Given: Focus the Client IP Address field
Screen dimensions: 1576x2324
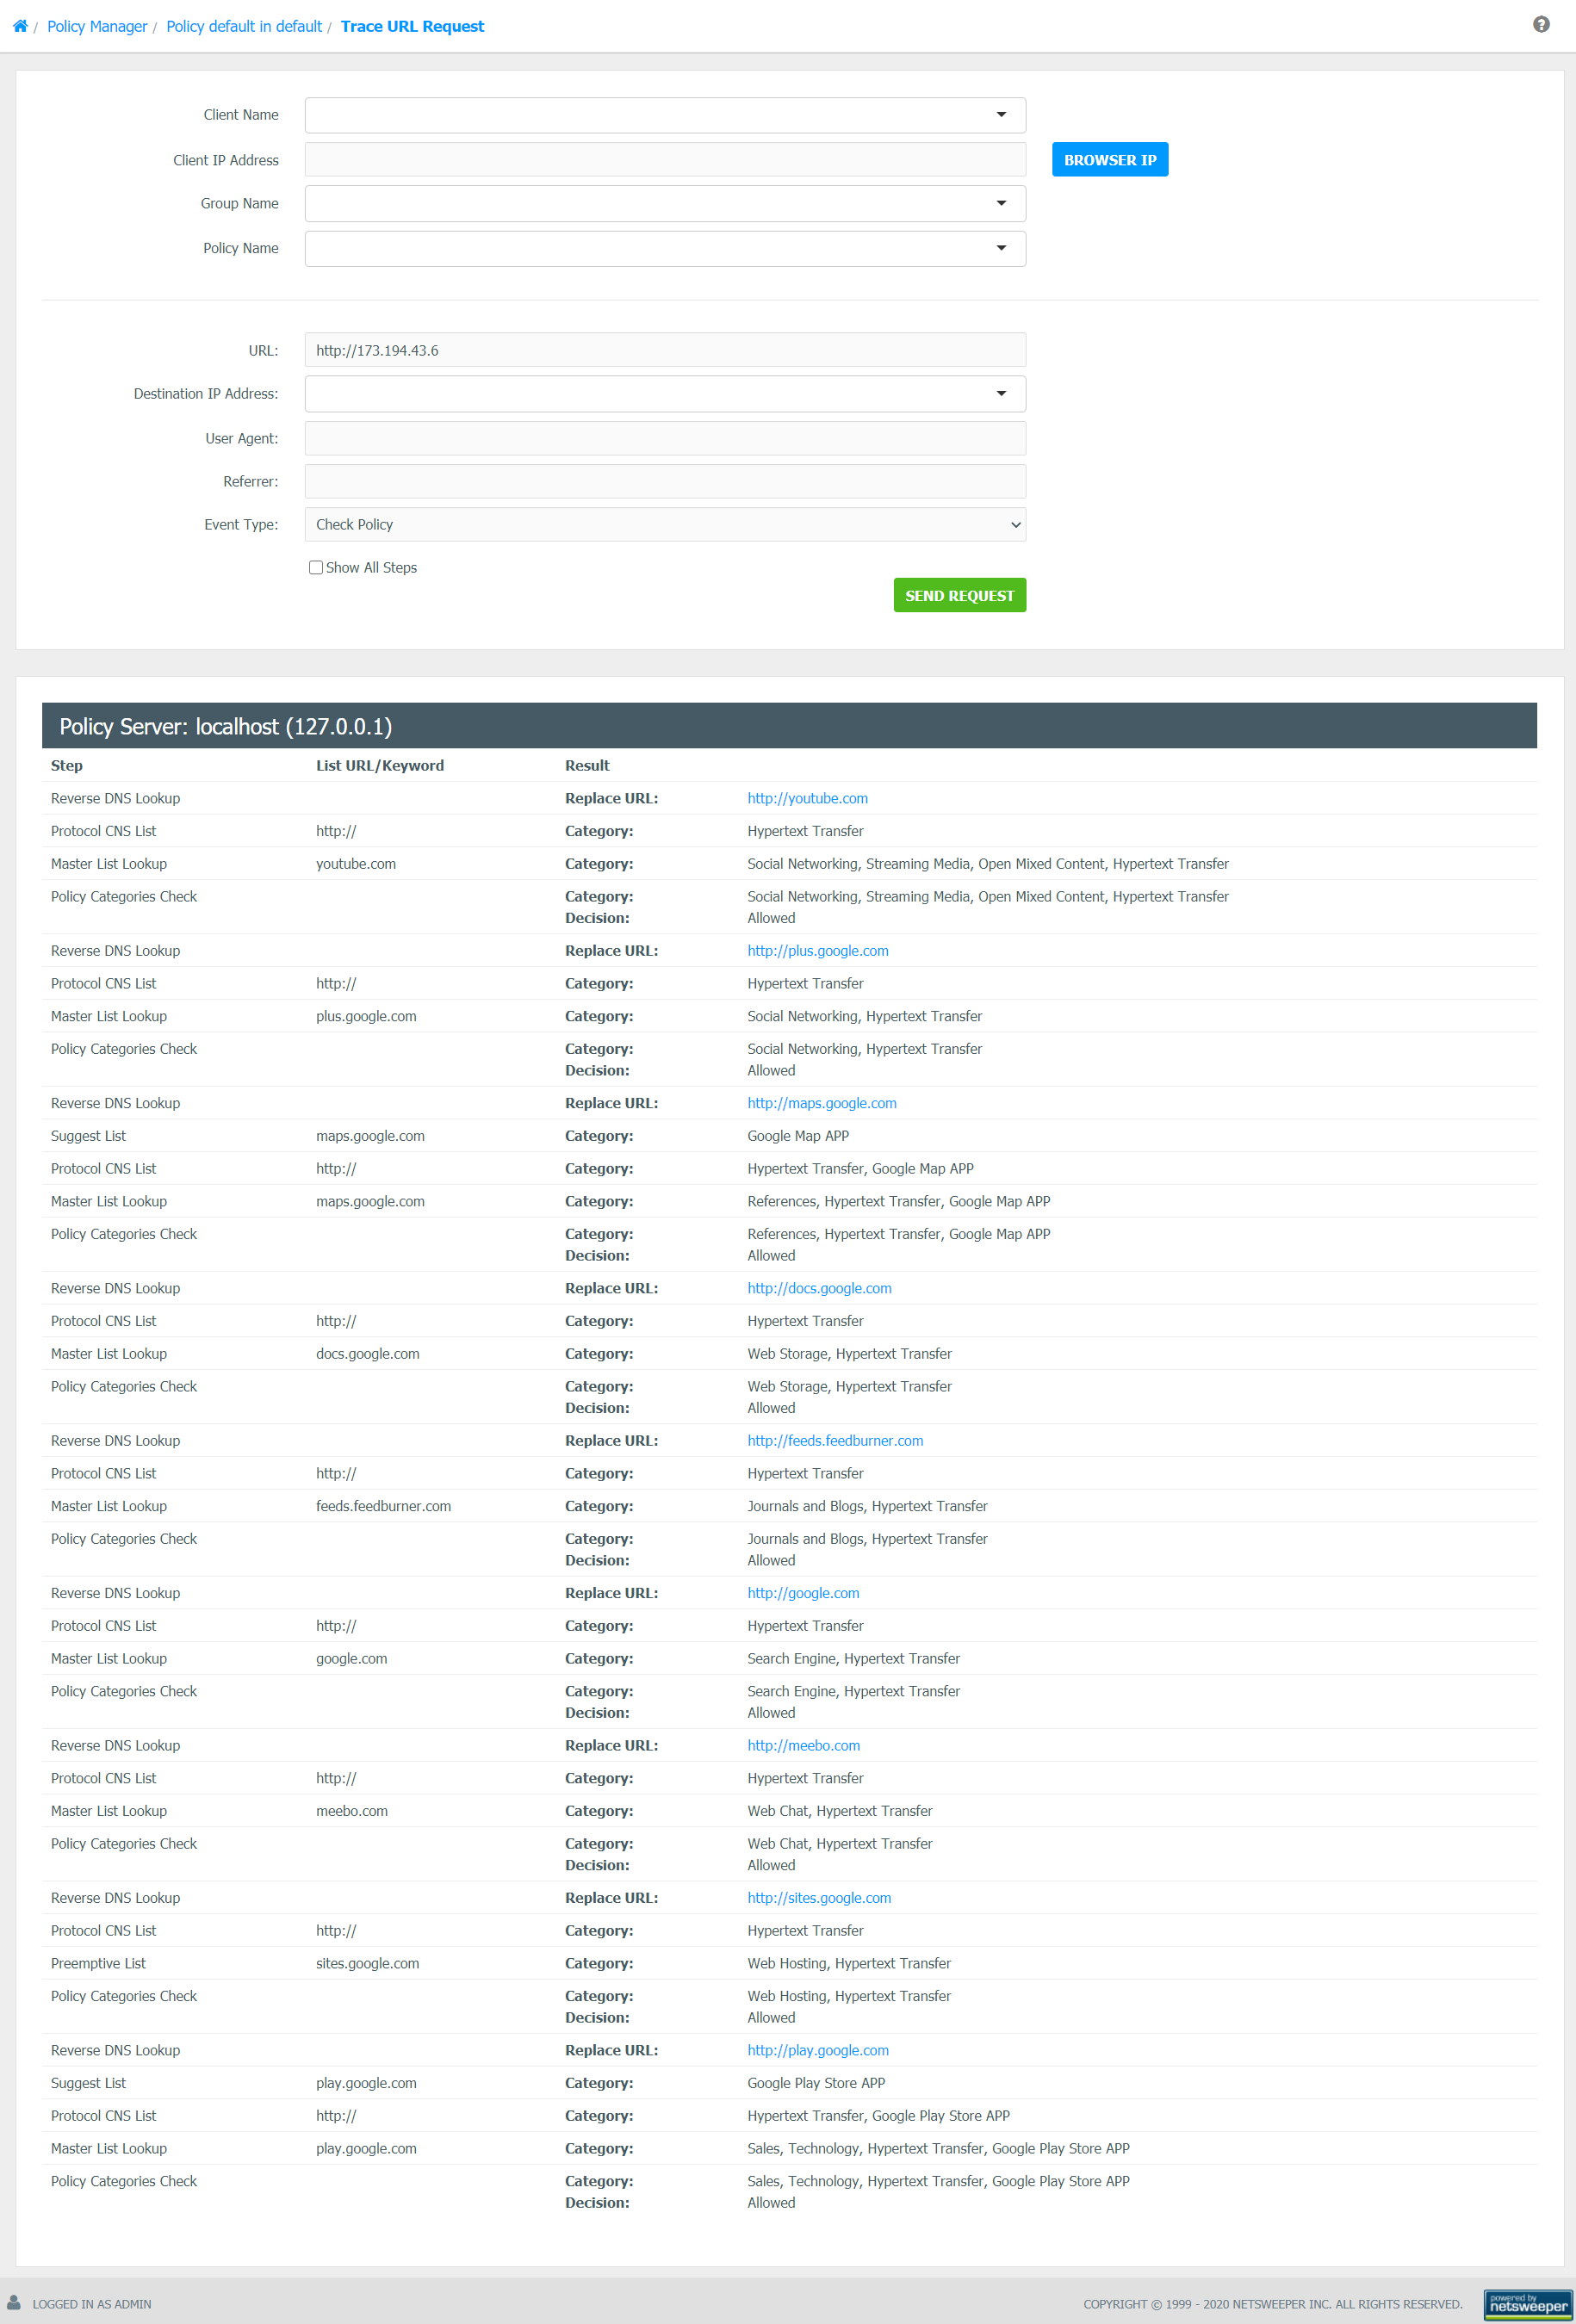Looking at the screenshot, I should click(x=665, y=160).
